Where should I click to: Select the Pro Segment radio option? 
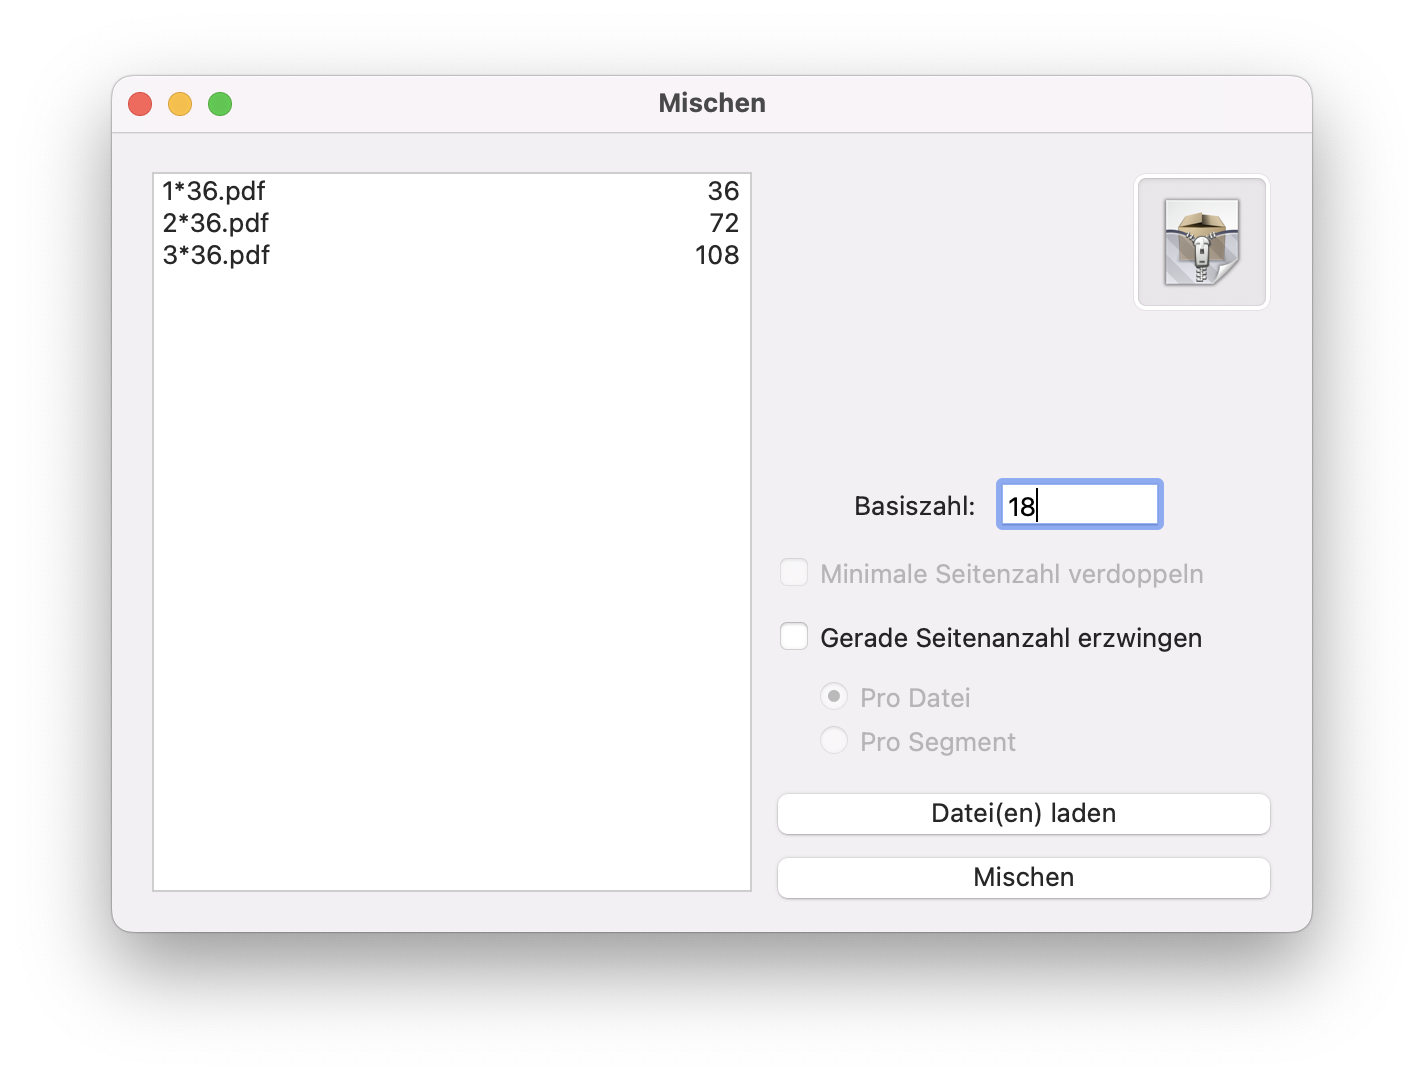[834, 741]
